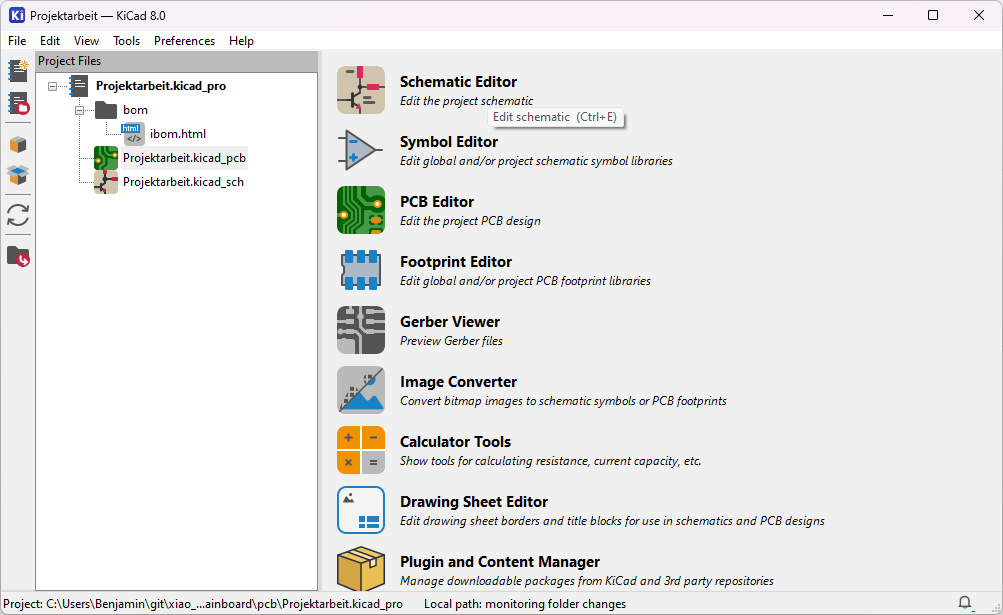Image resolution: width=1003 pixels, height=615 pixels.
Task: Open Image Converter icon
Action: coord(361,390)
